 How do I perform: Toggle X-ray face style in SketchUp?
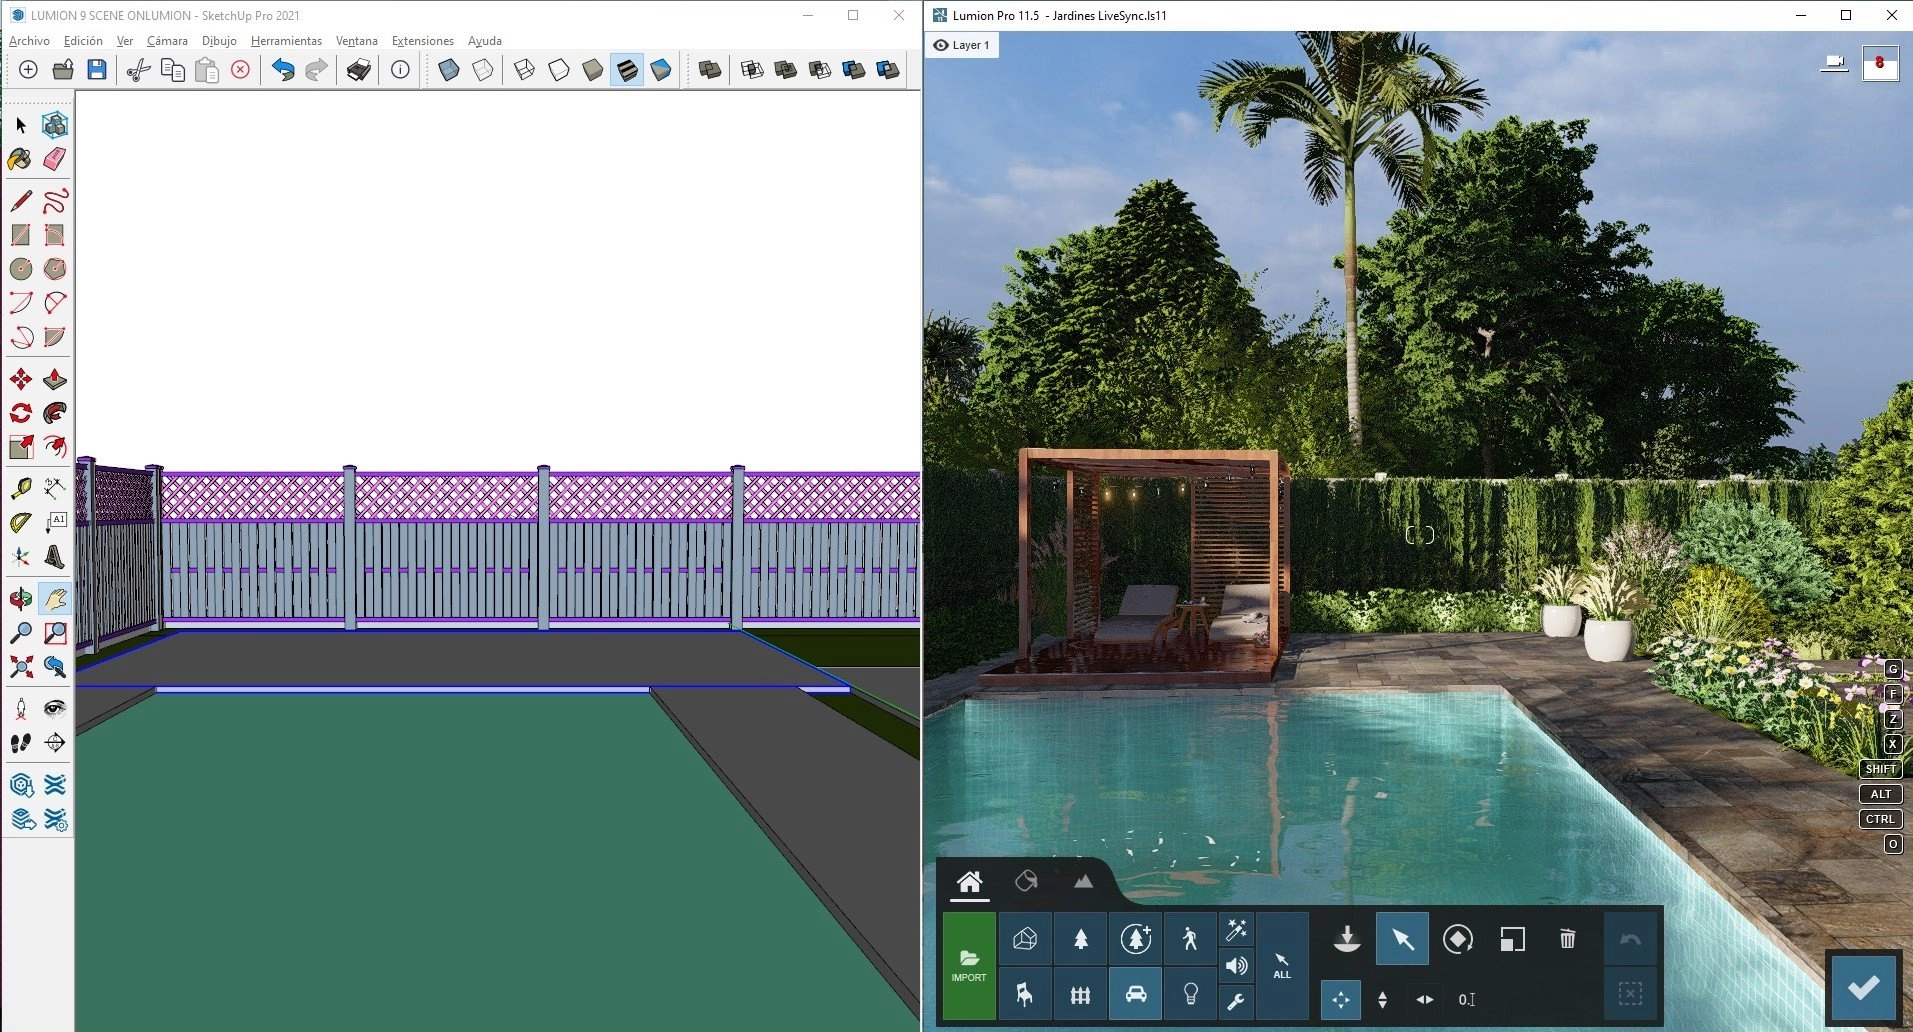[449, 70]
